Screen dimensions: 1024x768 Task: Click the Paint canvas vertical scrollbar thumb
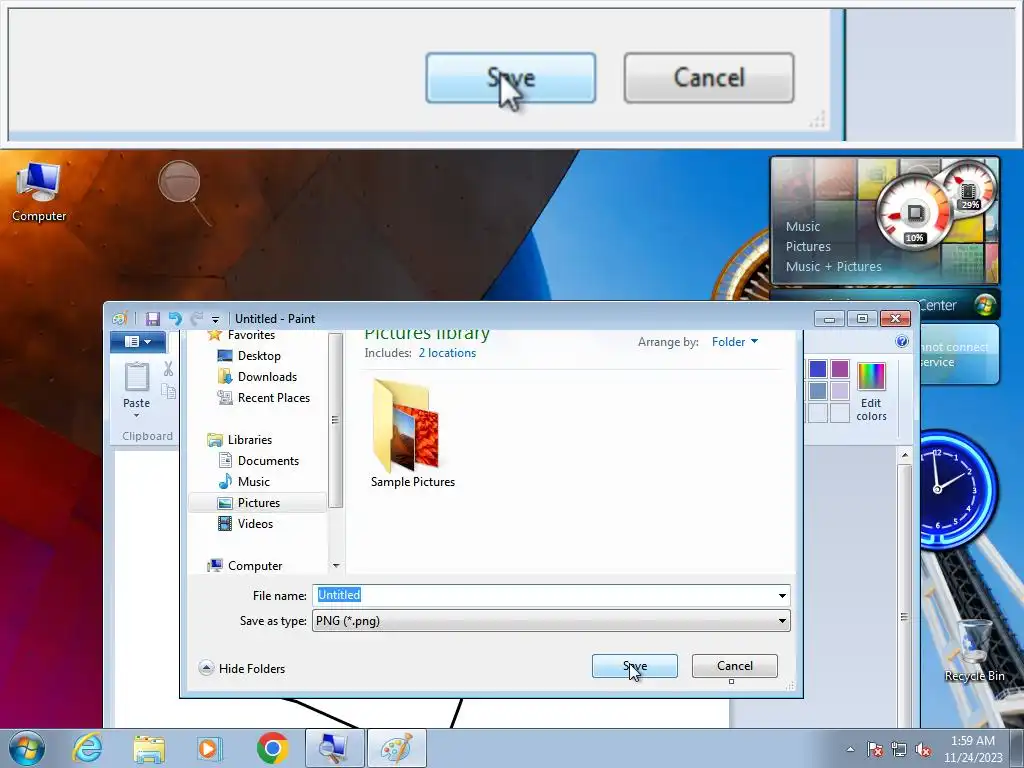(x=904, y=616)
